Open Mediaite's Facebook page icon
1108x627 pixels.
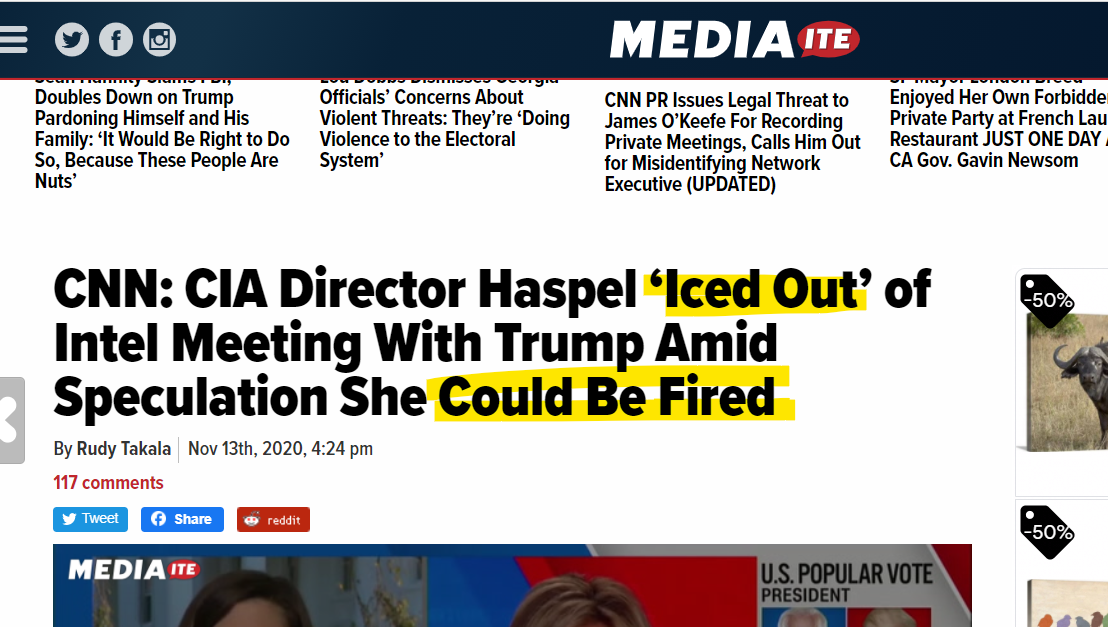pyautogui.click(x=116, y=40)
